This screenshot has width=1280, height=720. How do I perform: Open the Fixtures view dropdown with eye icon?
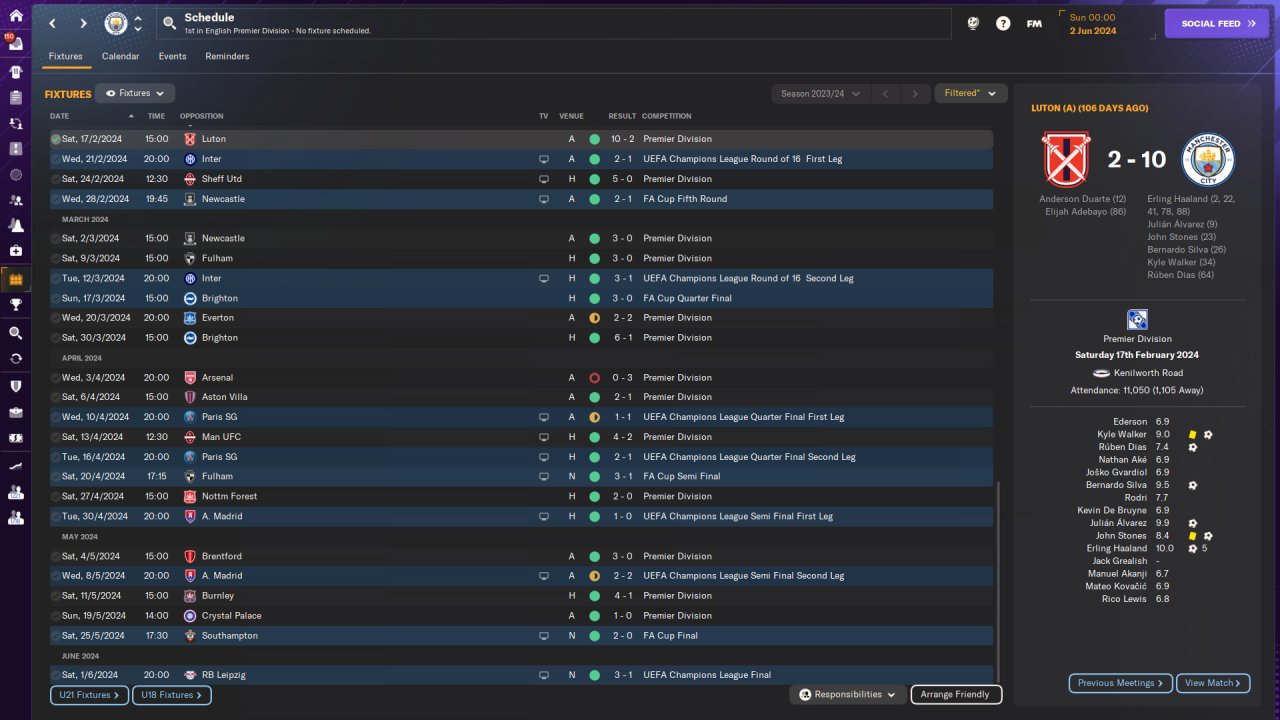[x=135, y=93]
